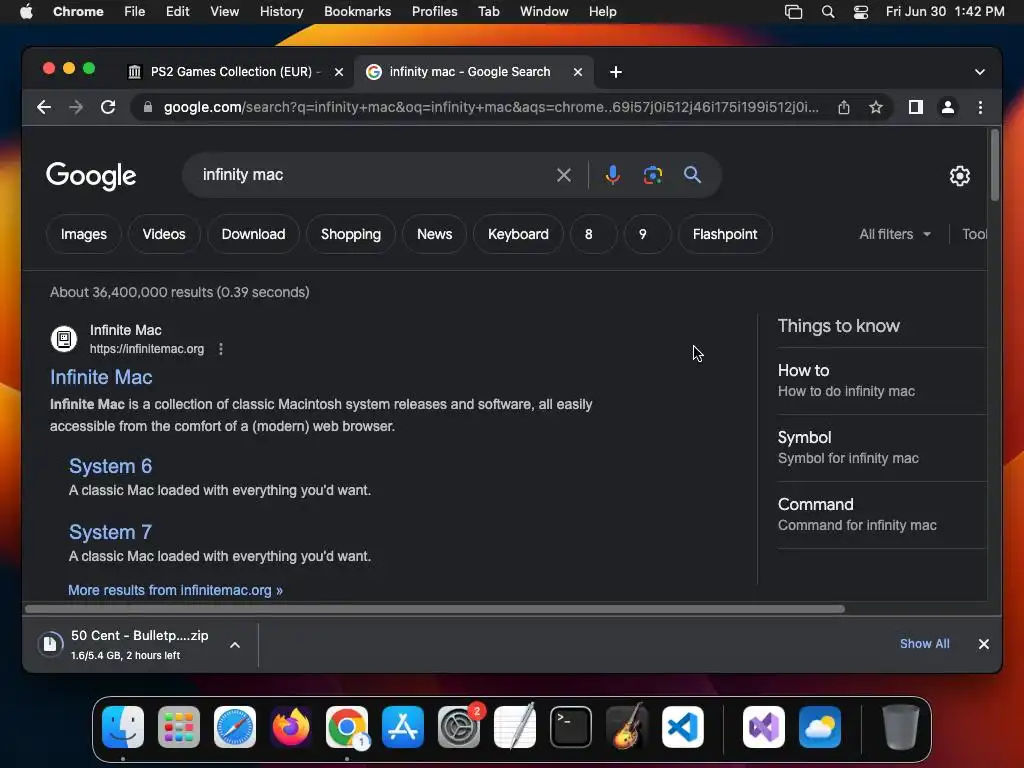
Task: Open the Chrome File menu
Action: pyautogui.click(x=135, y=12)
